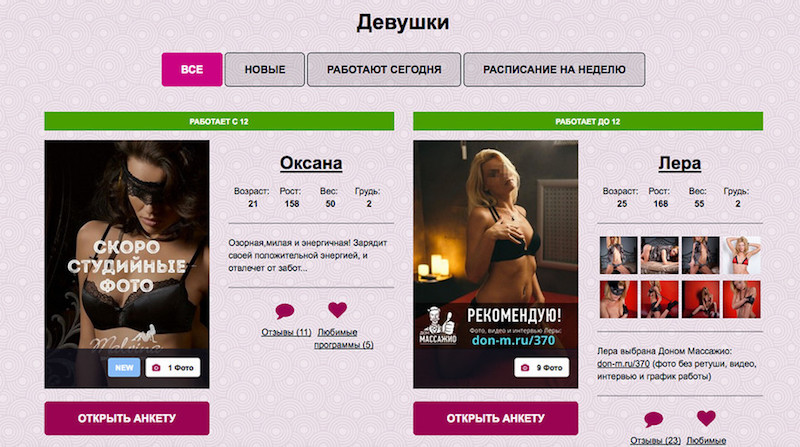Viewport: 800px width, 447px height.
Task: Click the camera icon on 1 Фото badge
Action: tap(157, 367)
